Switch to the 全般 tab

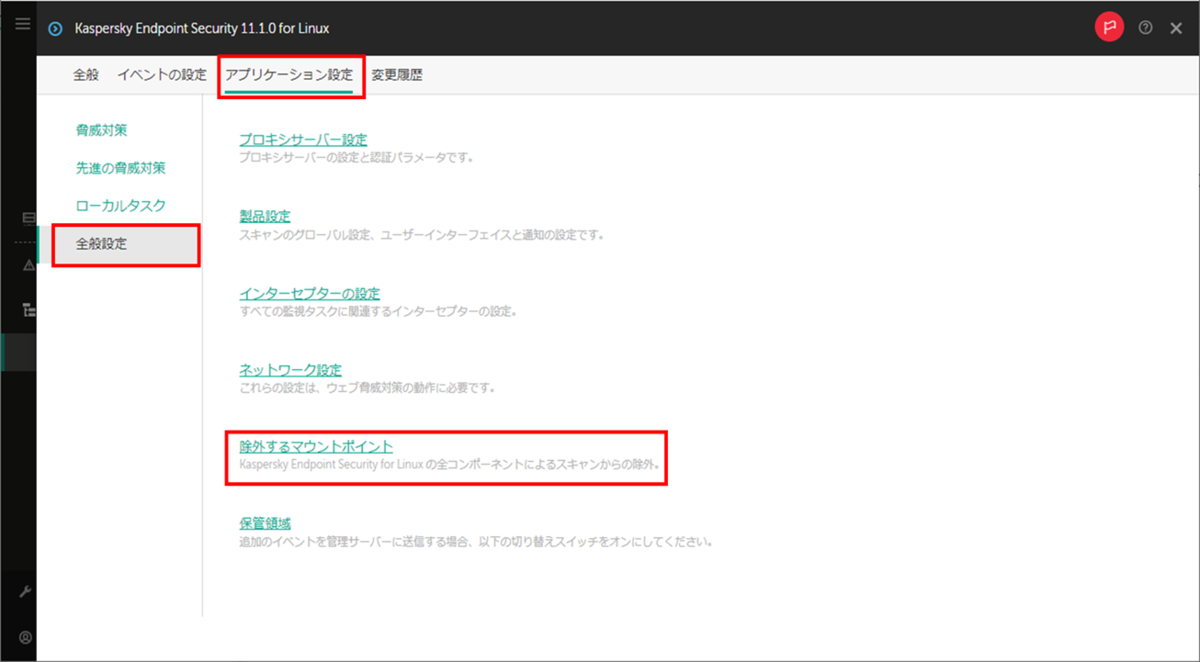(86, 75)
